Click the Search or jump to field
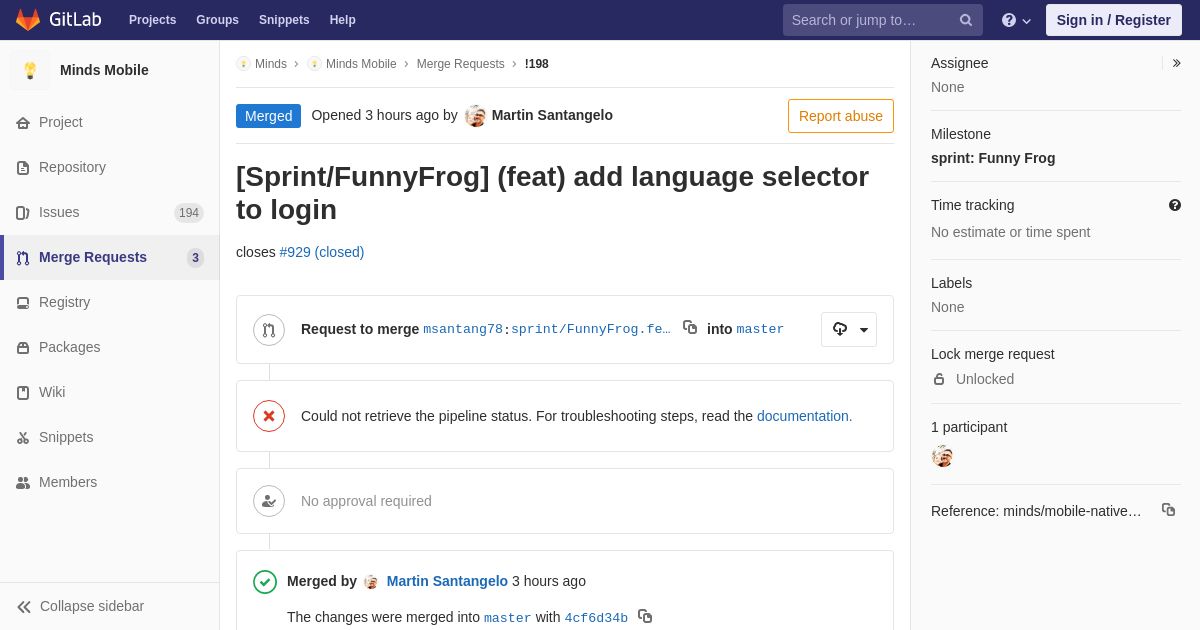 (870, 20)
